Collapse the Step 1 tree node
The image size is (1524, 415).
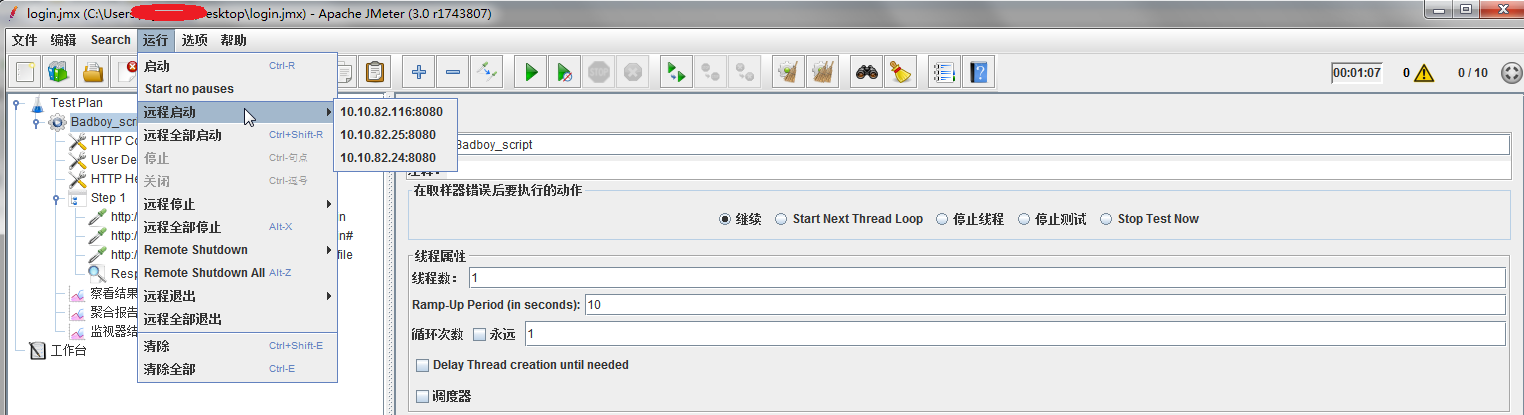57,198
